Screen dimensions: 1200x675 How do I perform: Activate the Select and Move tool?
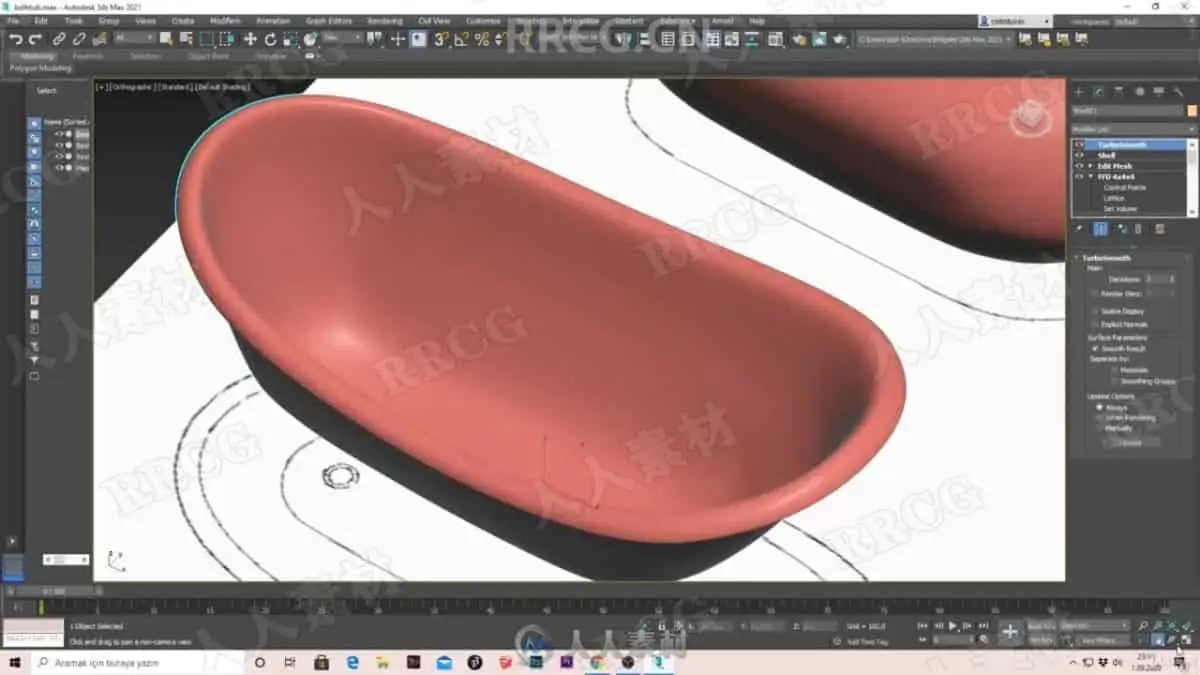click(250, 39)
